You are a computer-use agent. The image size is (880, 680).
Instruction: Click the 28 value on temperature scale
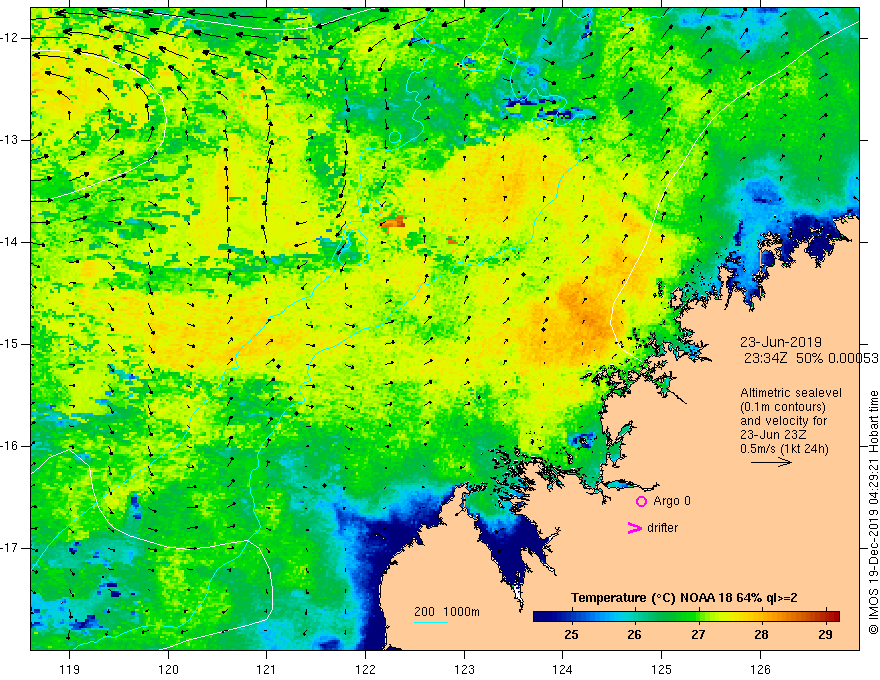[761, 635]
